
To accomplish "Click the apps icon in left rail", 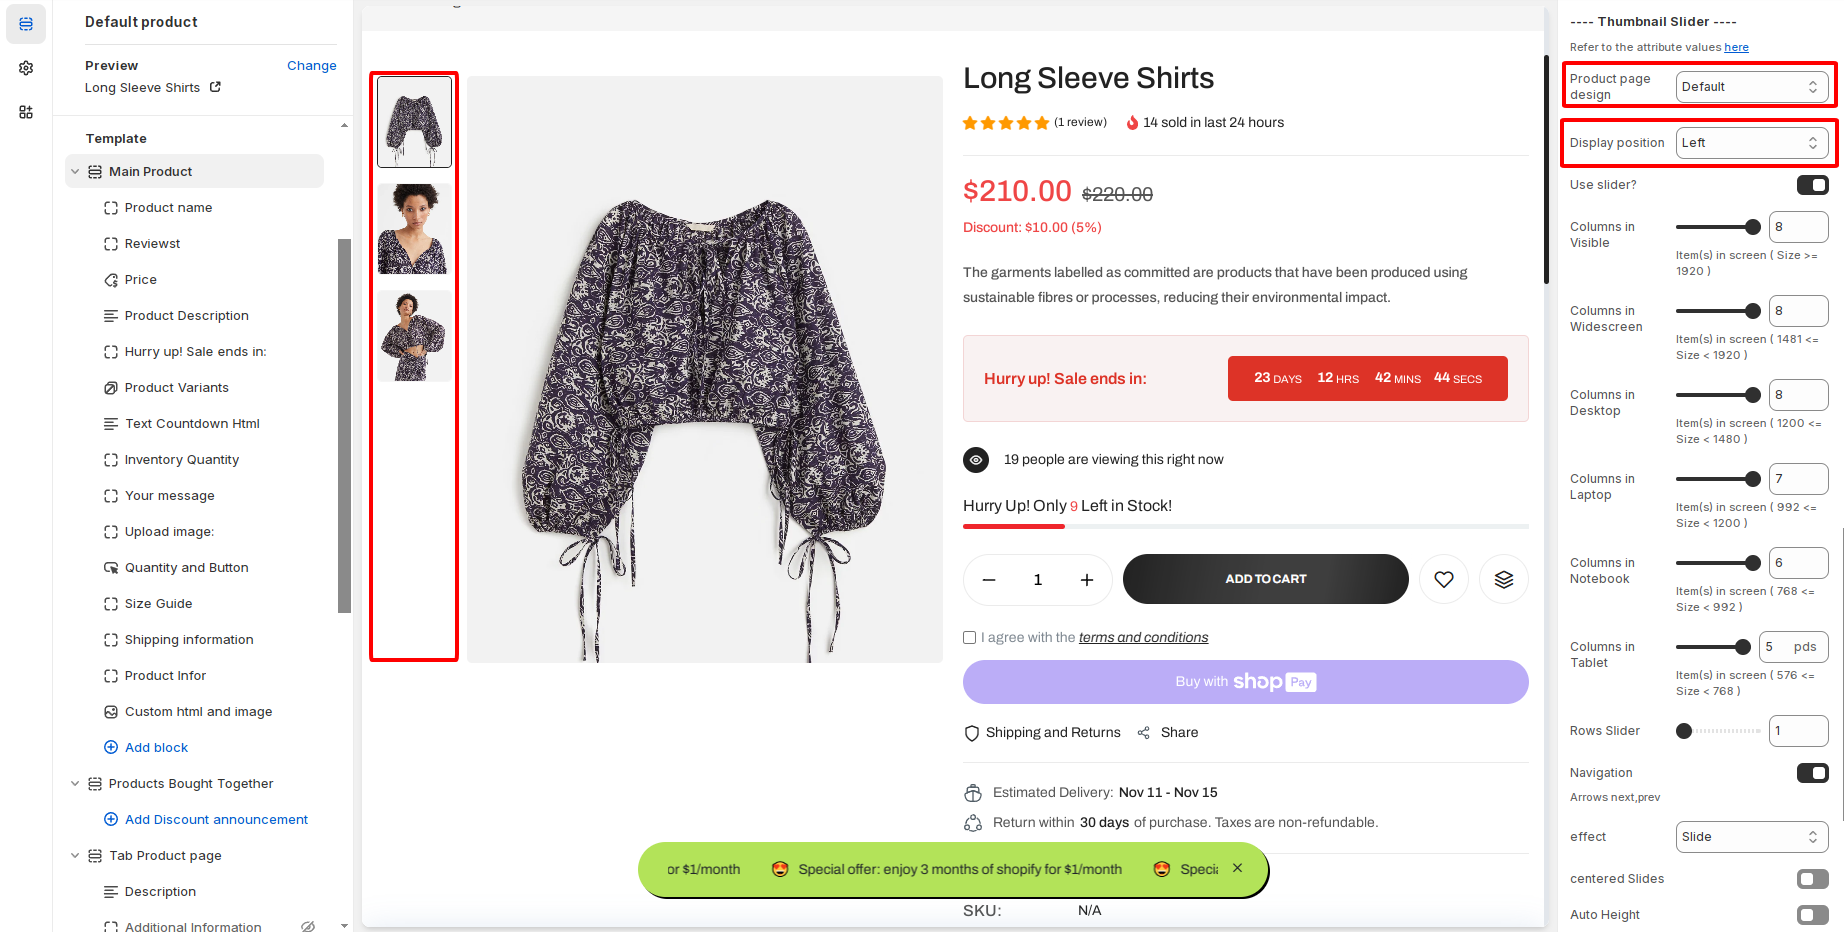I will pyautogui.click(x=26, y=112).
